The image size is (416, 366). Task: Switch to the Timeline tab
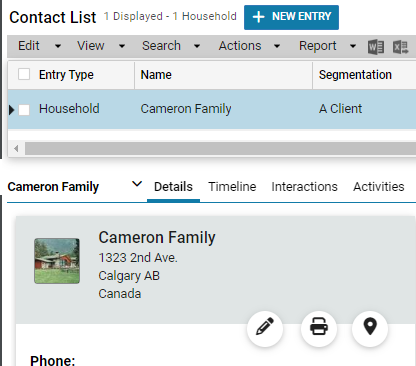click(232, 187)
